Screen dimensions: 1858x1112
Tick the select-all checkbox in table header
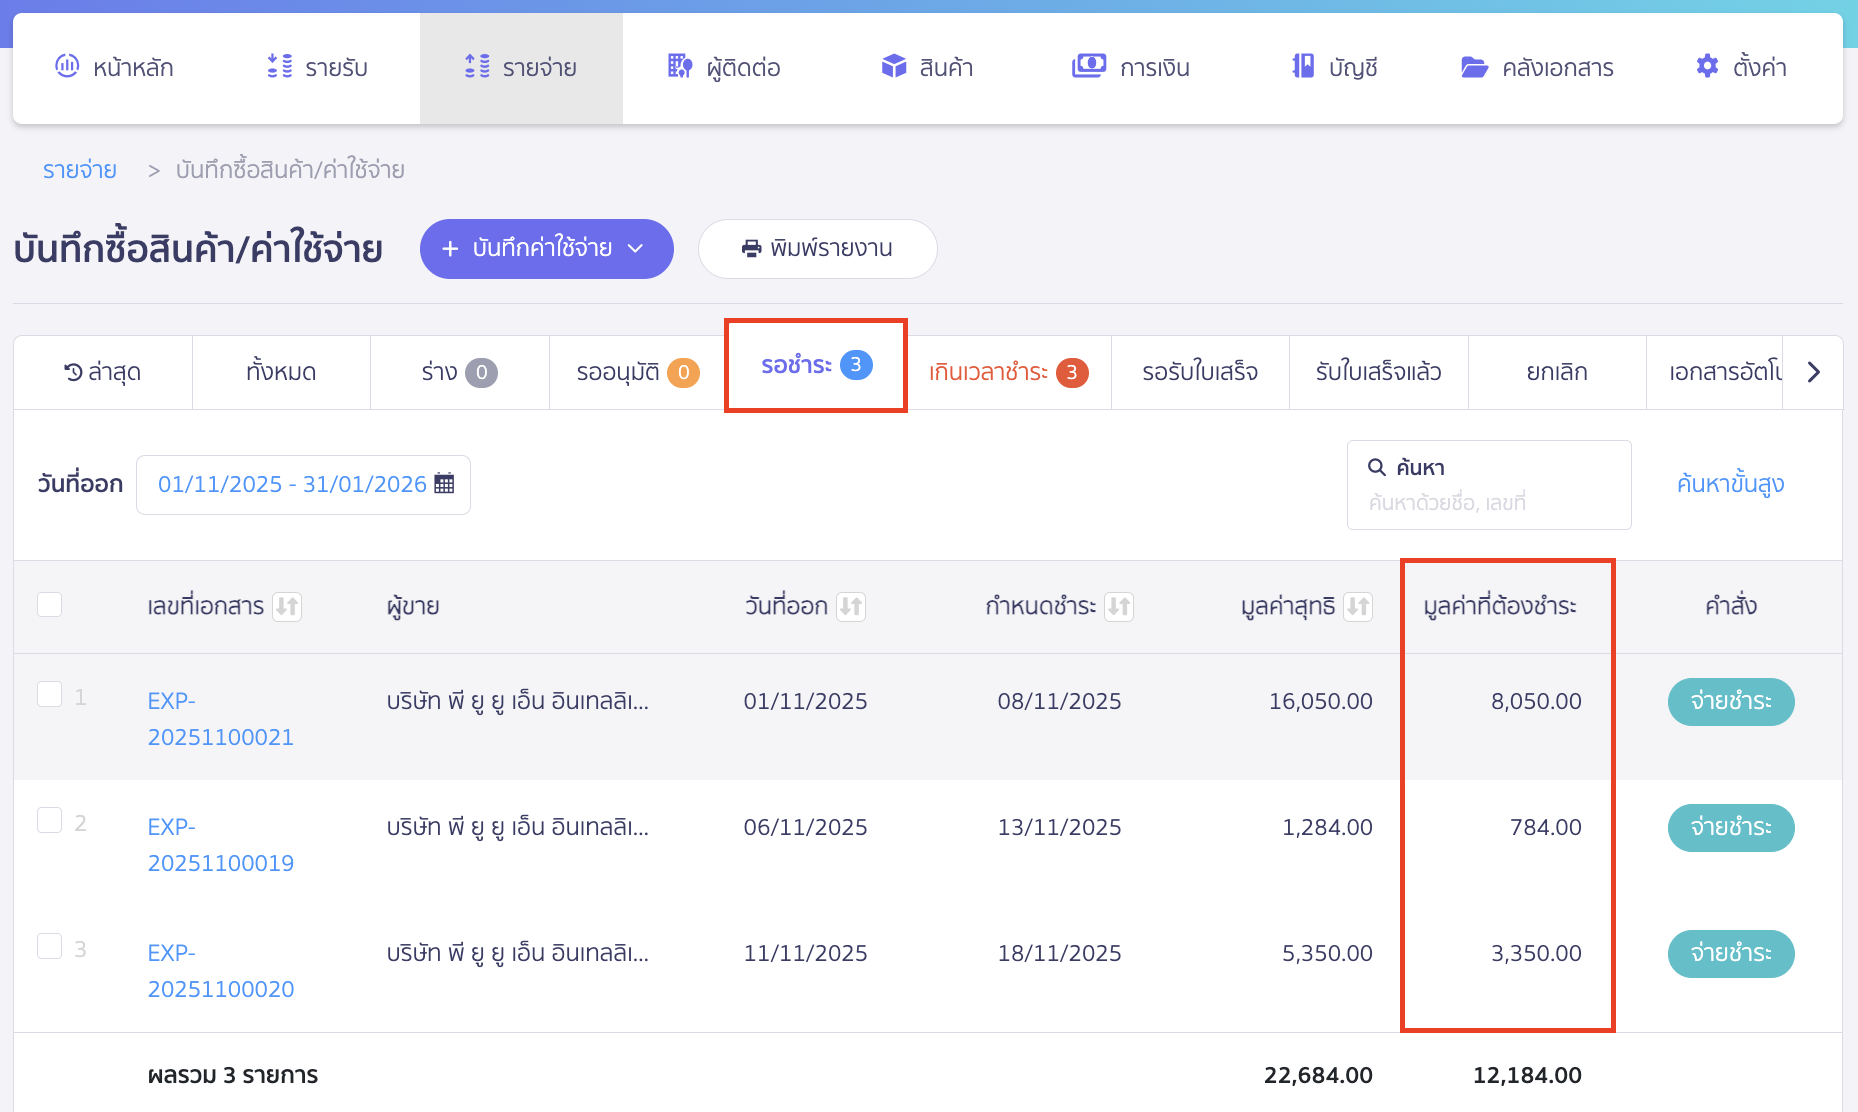click(x=50, y=605)
